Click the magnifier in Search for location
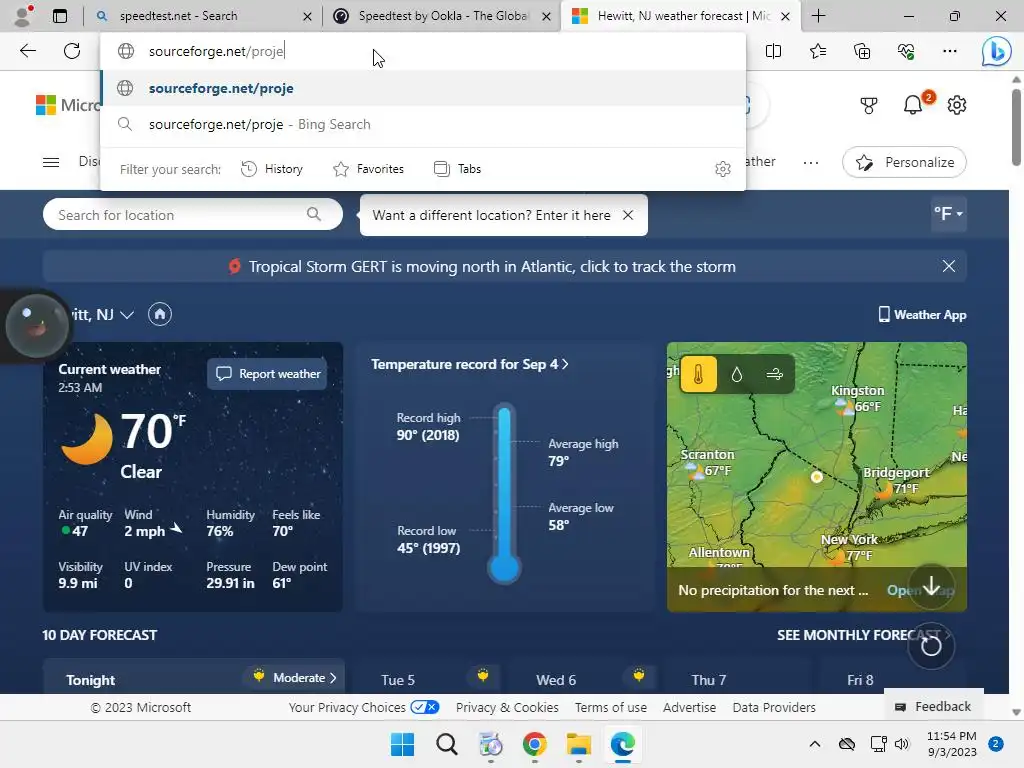This screenshot has height=768, width=1024. click(x=313, y=214)
